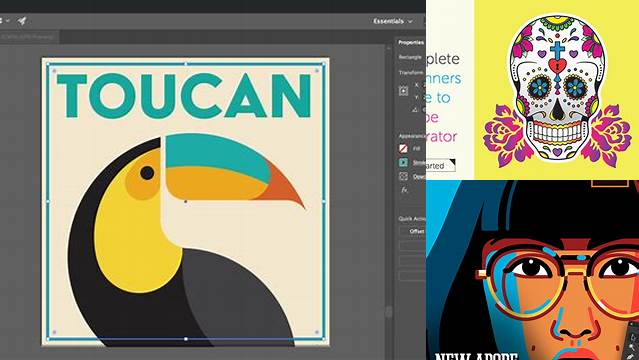639x360 pixels.
Task: Click the TOUCAN headline text
Action: [184, 96]
